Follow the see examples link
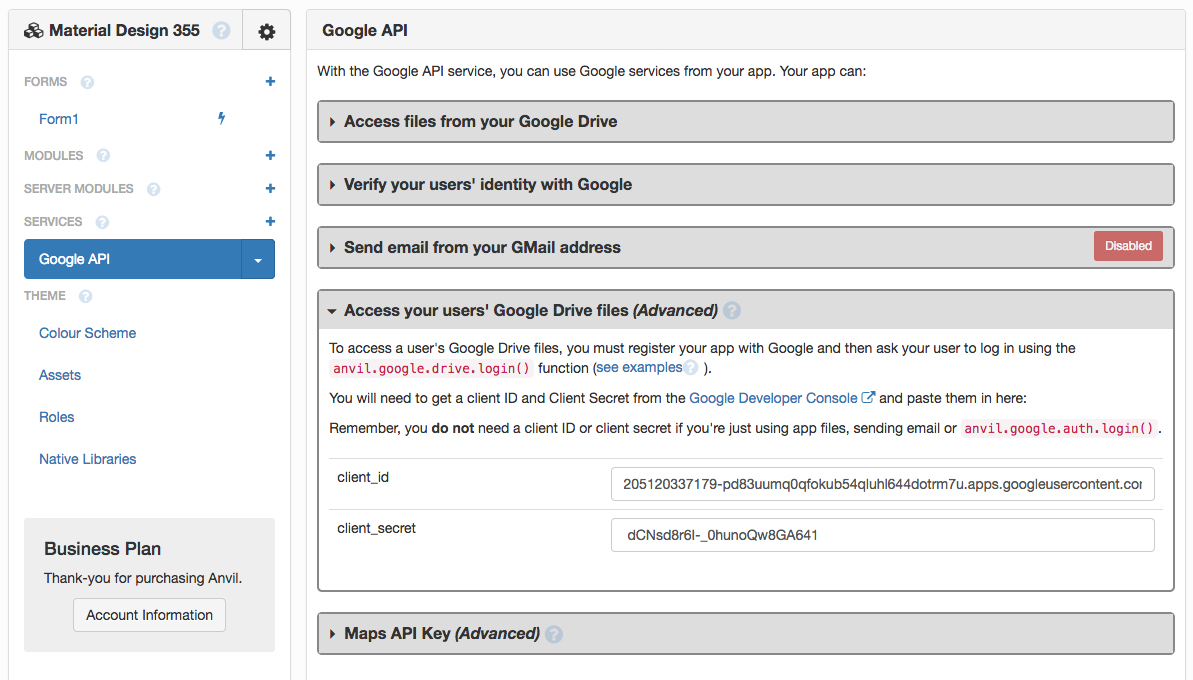Viewport: 1193px width, 680px height. (x=639, y=367)
